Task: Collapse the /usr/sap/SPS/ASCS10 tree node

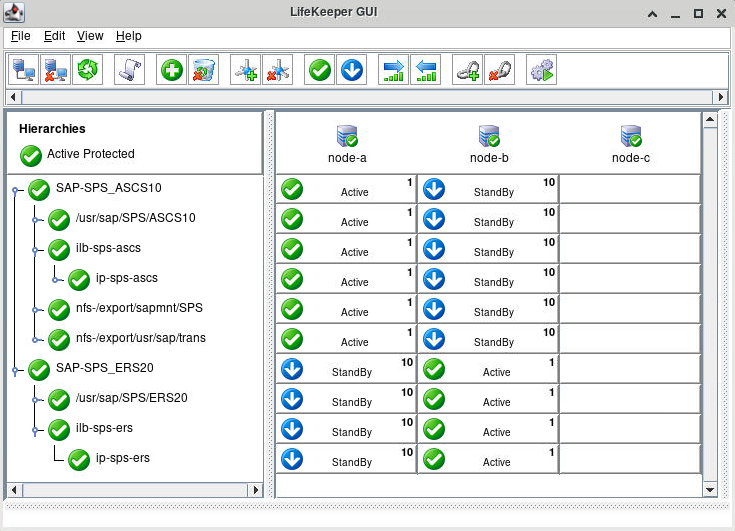Action: click(35, 220)
